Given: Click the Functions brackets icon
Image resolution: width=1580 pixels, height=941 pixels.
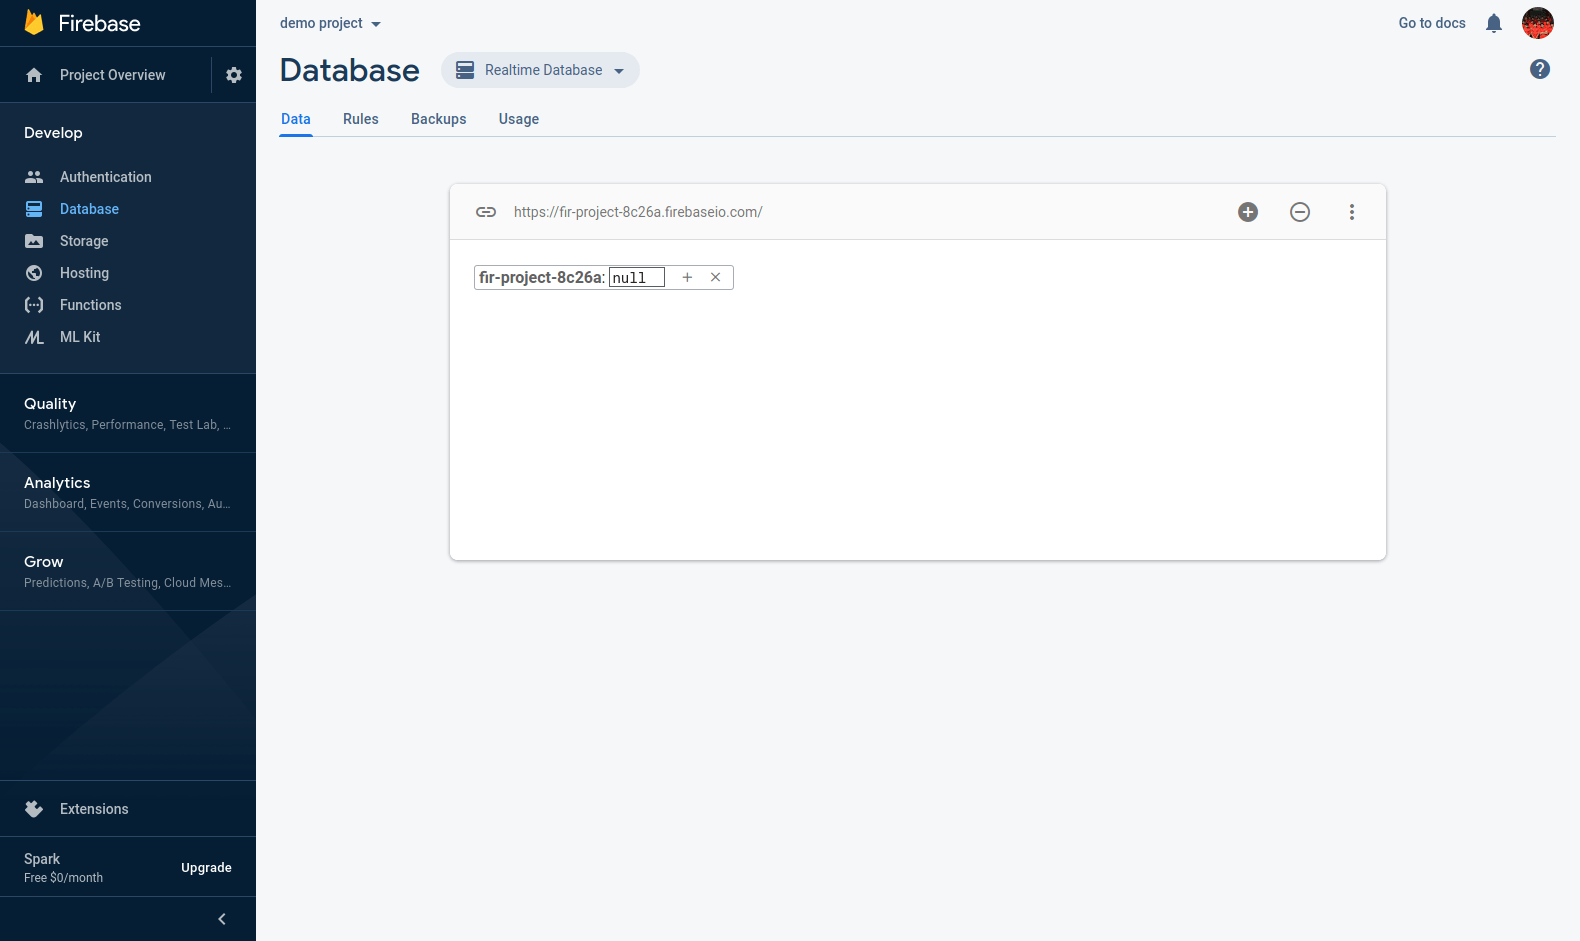Looking at the screenshot, I should coord(34,305).
